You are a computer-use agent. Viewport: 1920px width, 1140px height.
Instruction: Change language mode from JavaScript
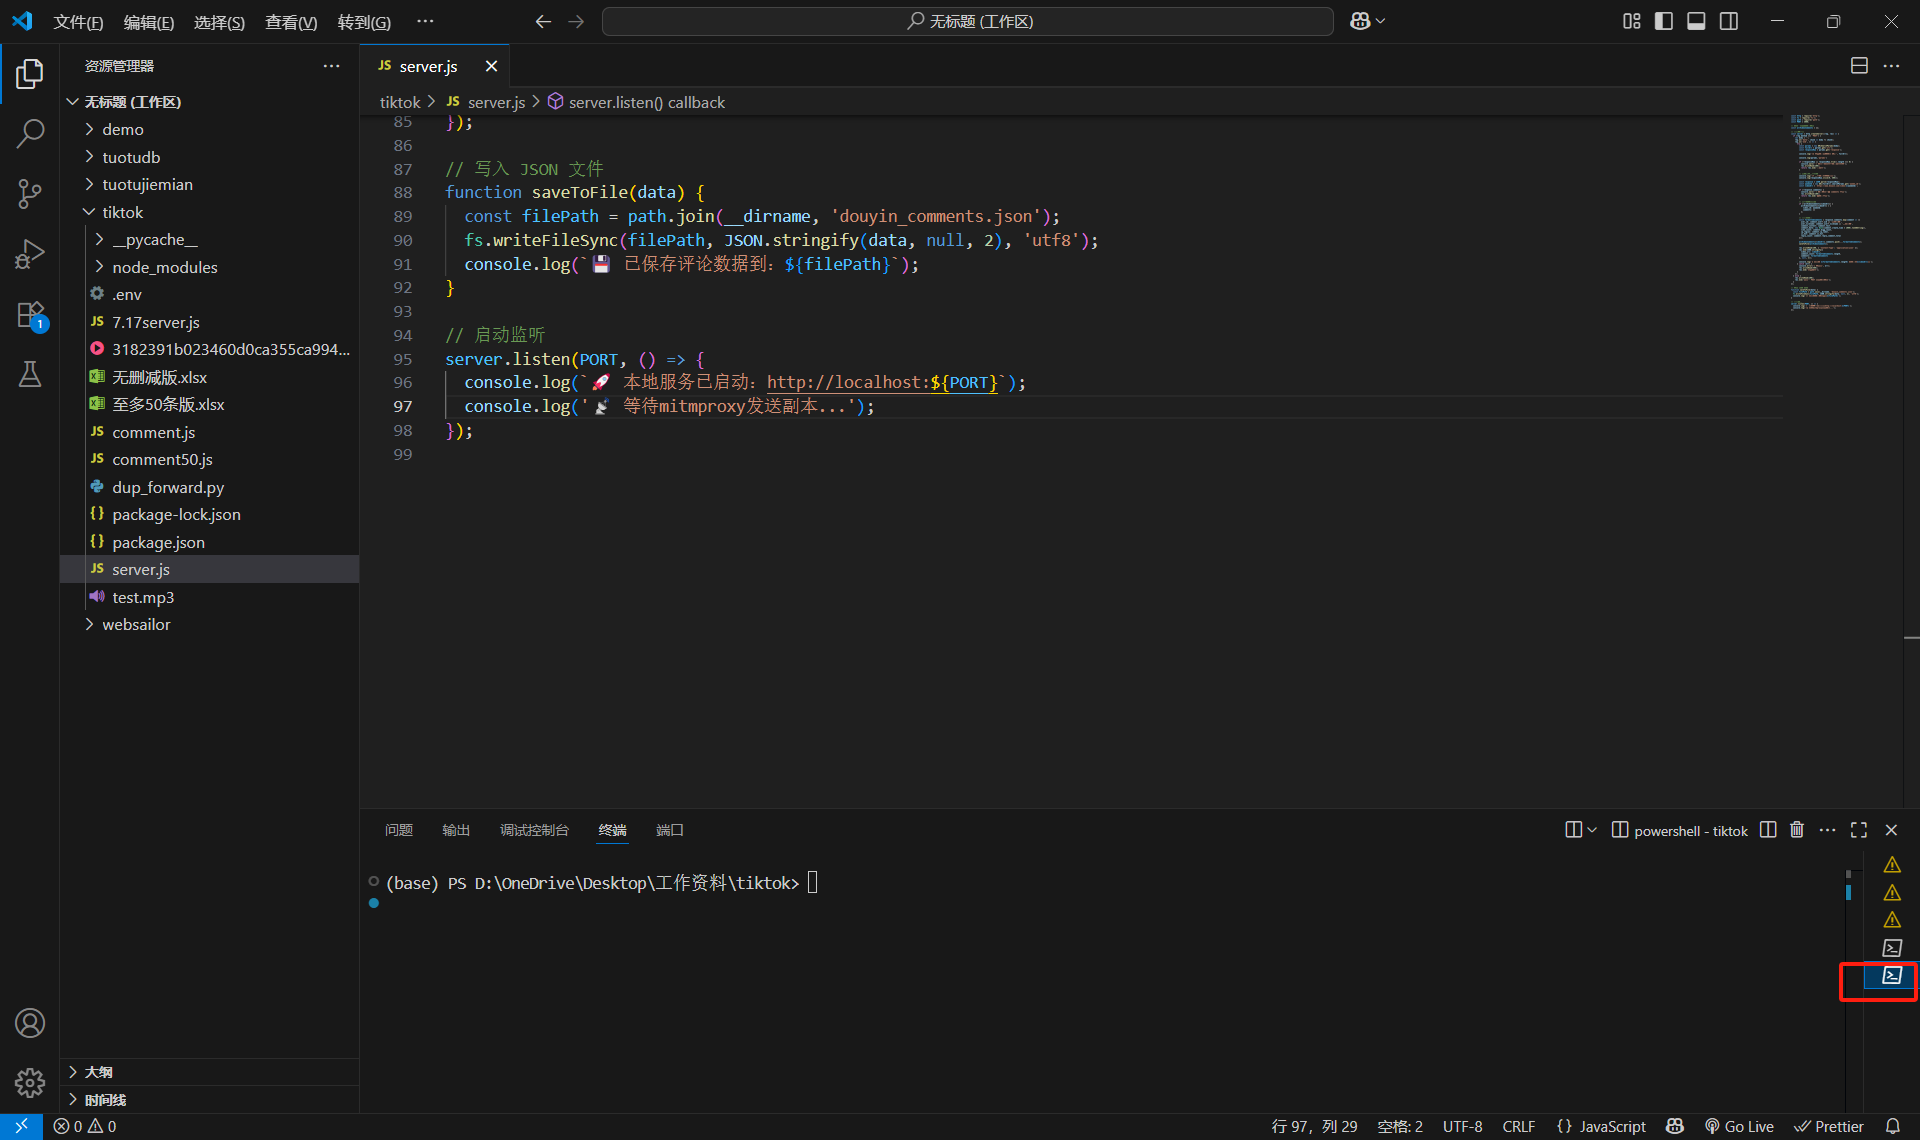tap(1612, 1126)
